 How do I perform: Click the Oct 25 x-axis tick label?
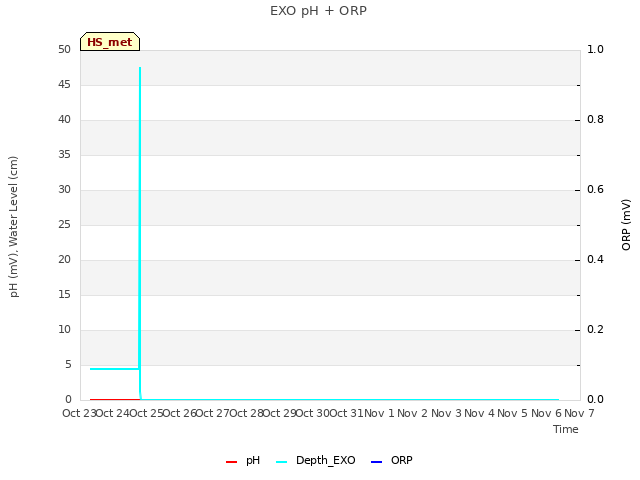pos(146,413)
